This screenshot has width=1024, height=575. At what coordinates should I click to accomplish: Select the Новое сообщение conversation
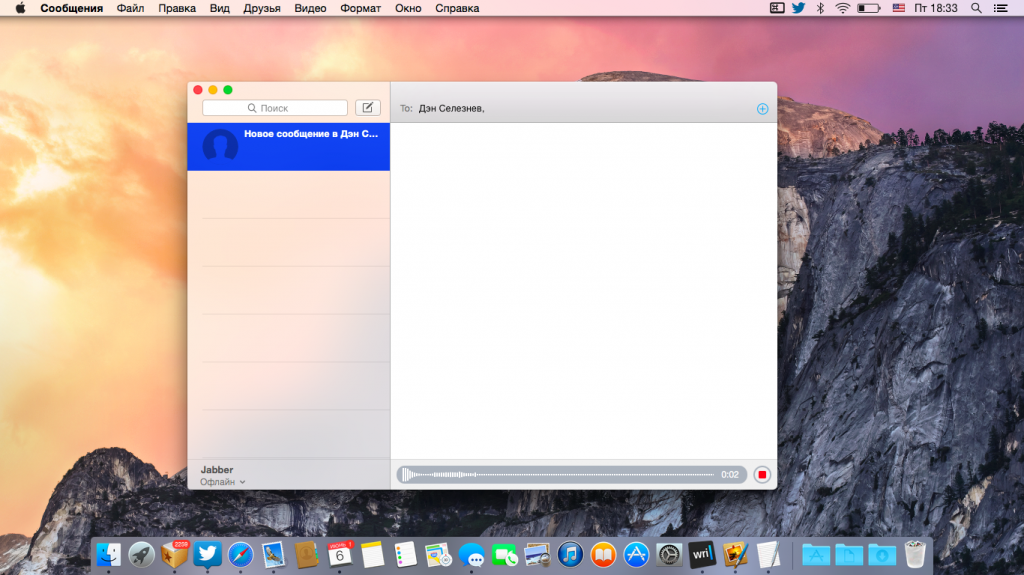288,146
